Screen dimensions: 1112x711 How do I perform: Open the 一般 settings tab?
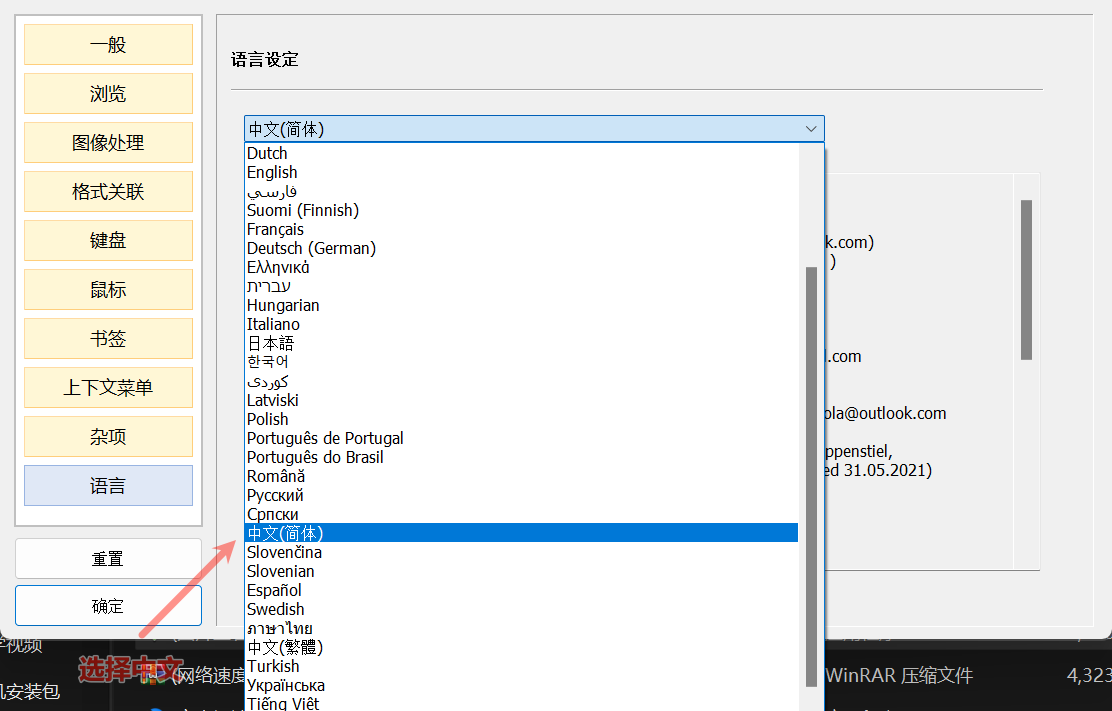[x=108, y=45]
